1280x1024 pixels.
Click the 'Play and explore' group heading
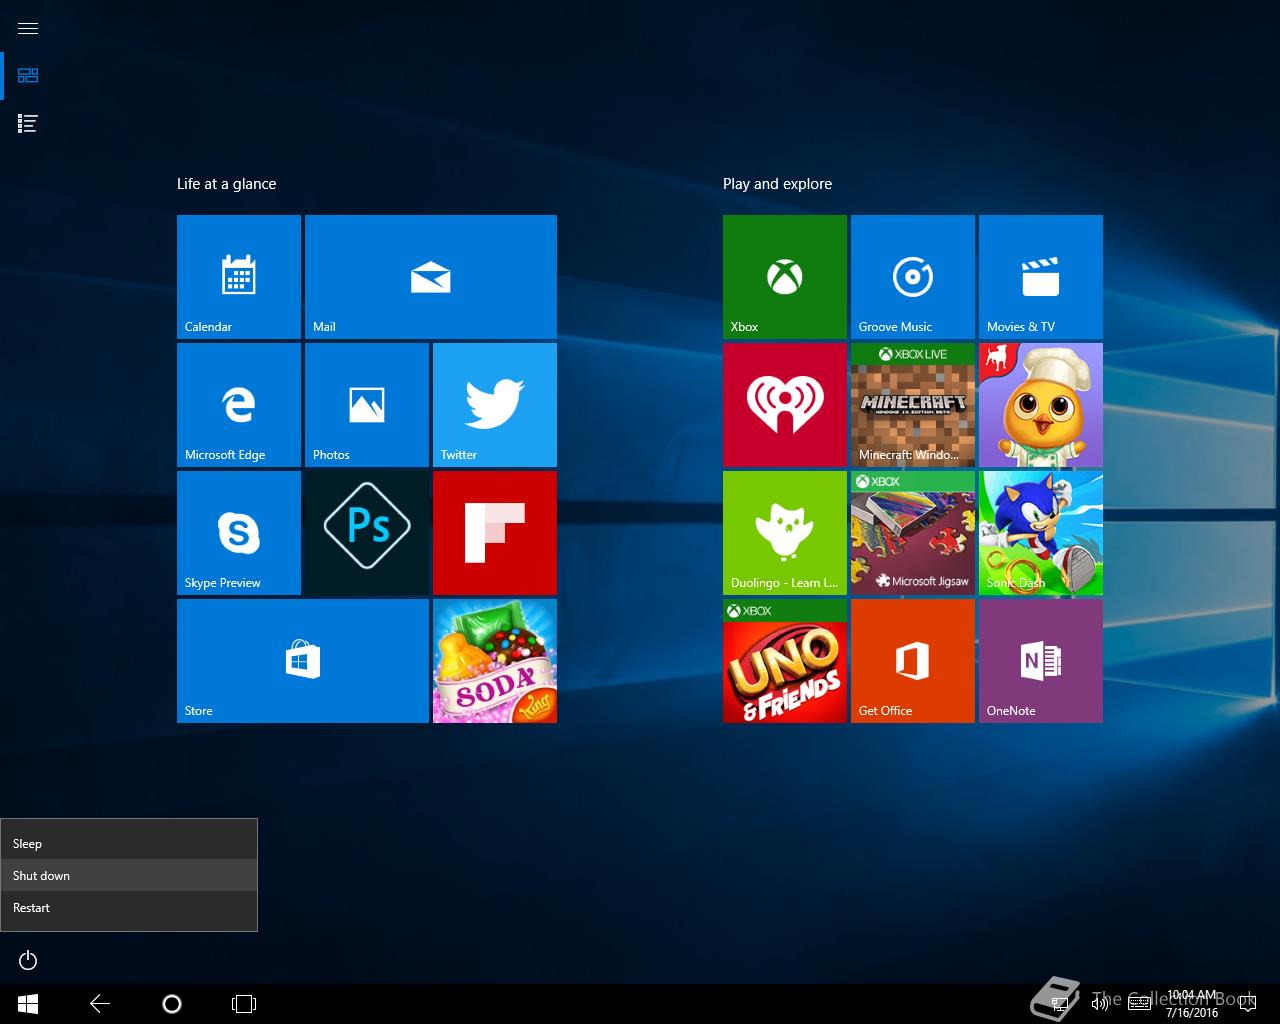[x=777, y=184]
